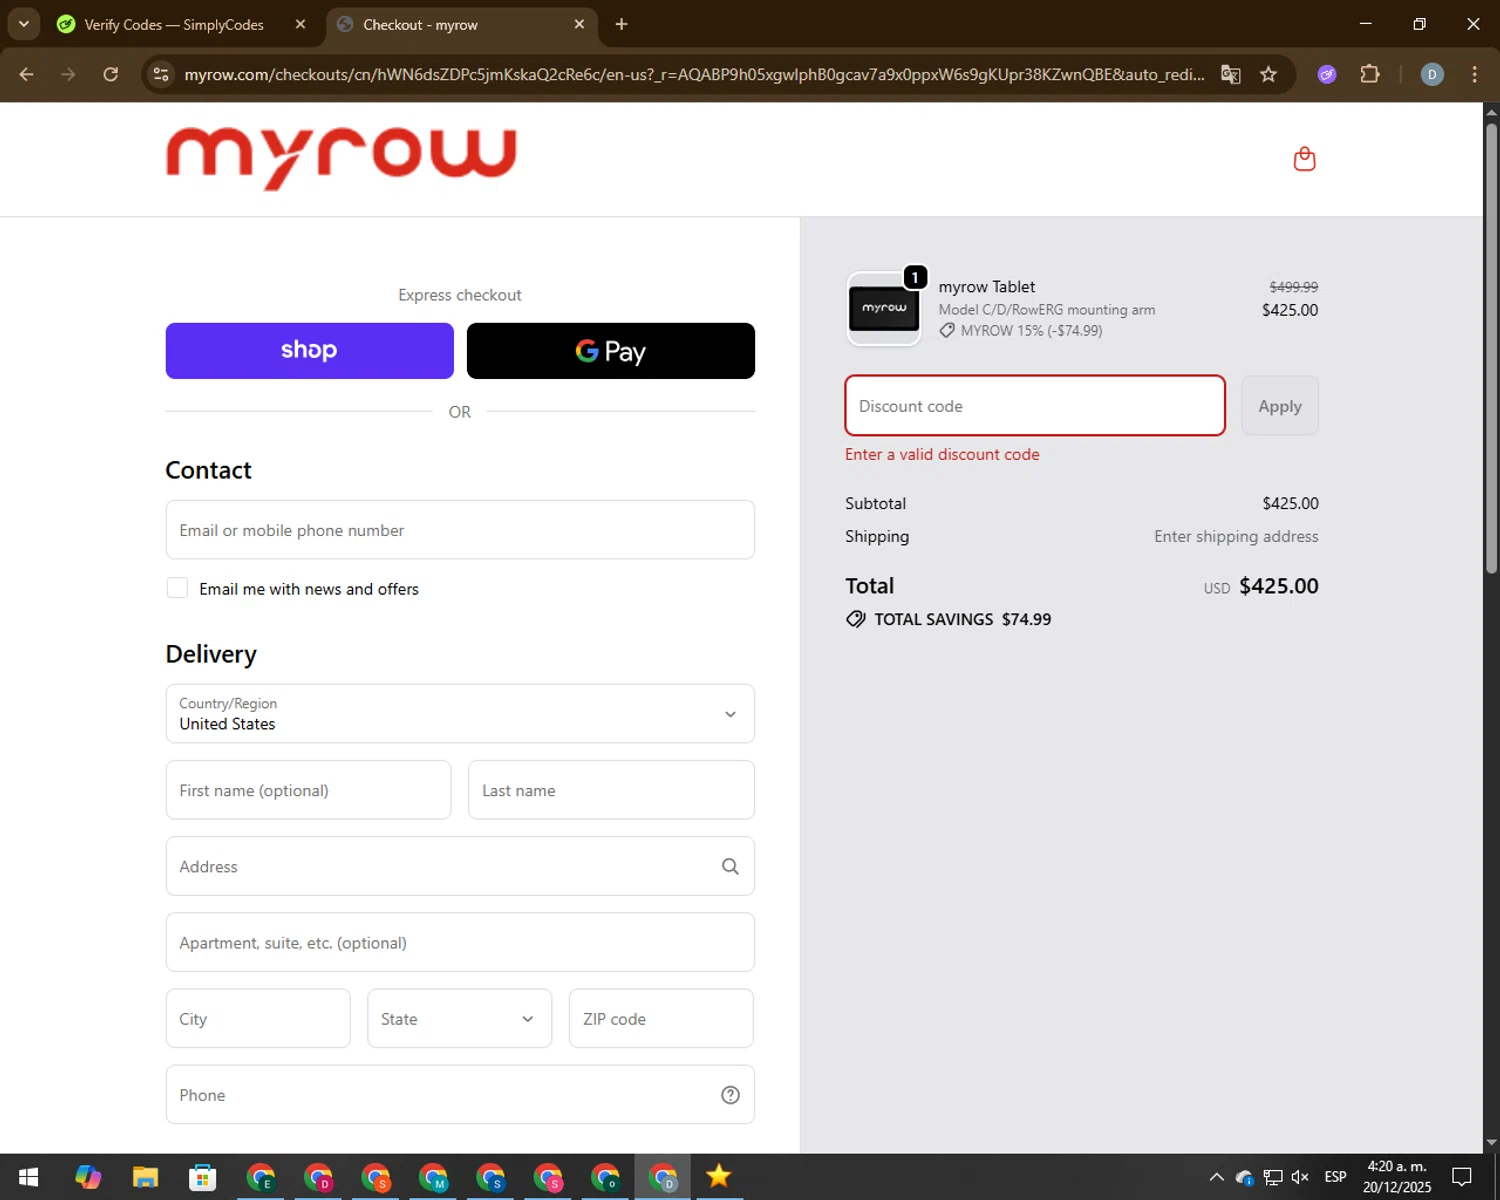Click the translate page icon
1500x1200 pixels.
tap(1230, 74)
